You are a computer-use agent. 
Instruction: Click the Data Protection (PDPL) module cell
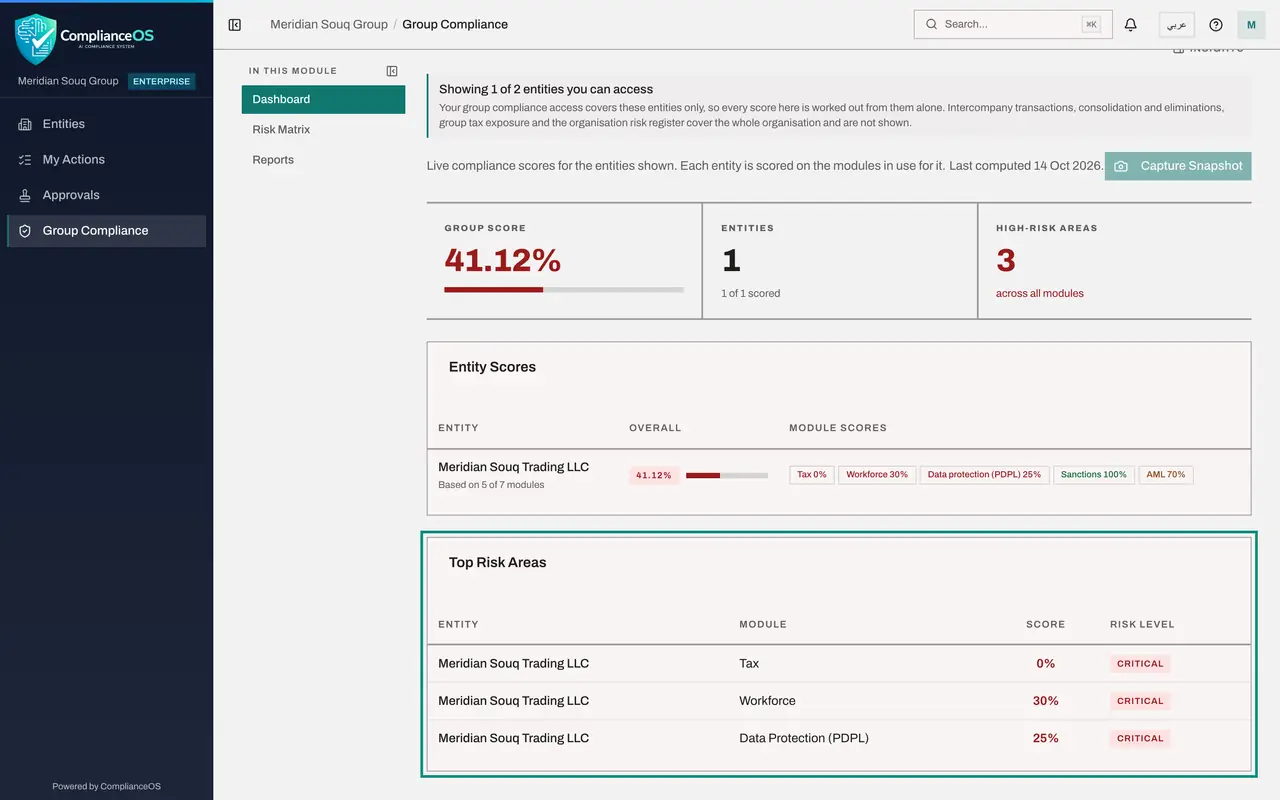click(x=804, y=738)
